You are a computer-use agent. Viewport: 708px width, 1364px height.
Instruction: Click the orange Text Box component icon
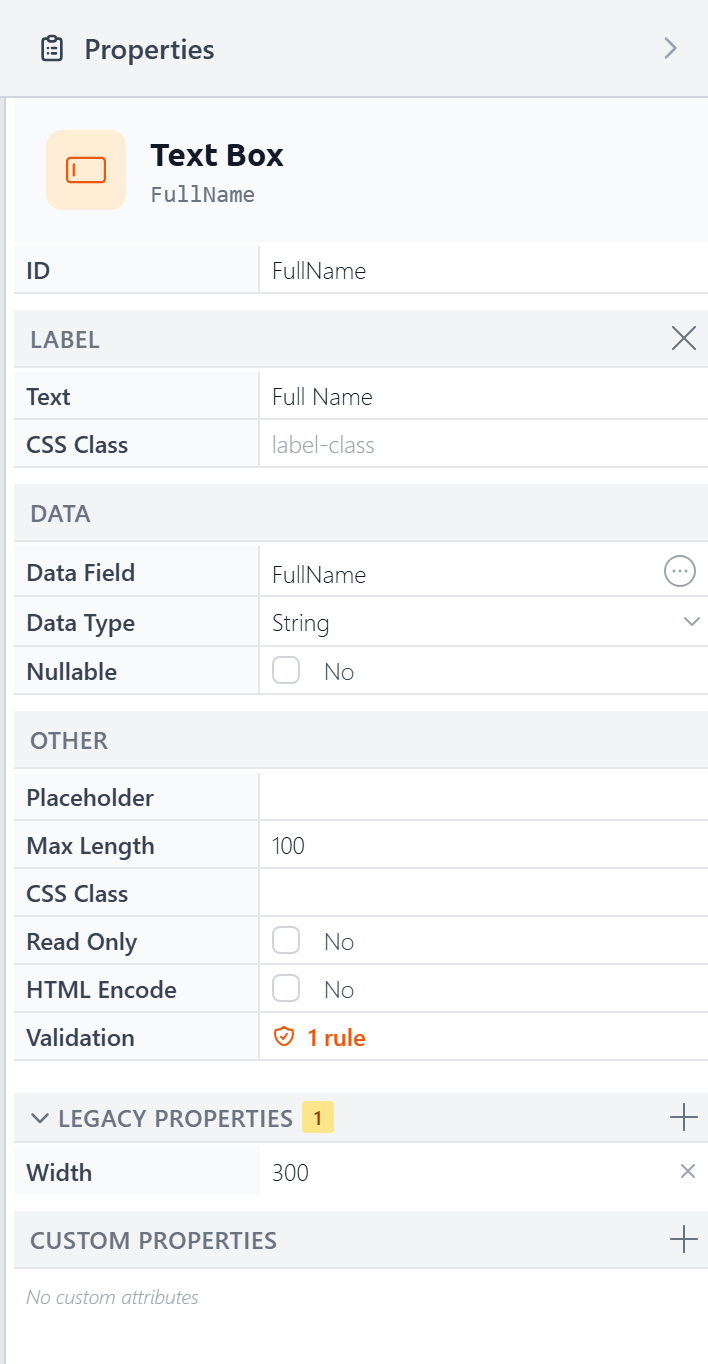click(x=86, y=170)
